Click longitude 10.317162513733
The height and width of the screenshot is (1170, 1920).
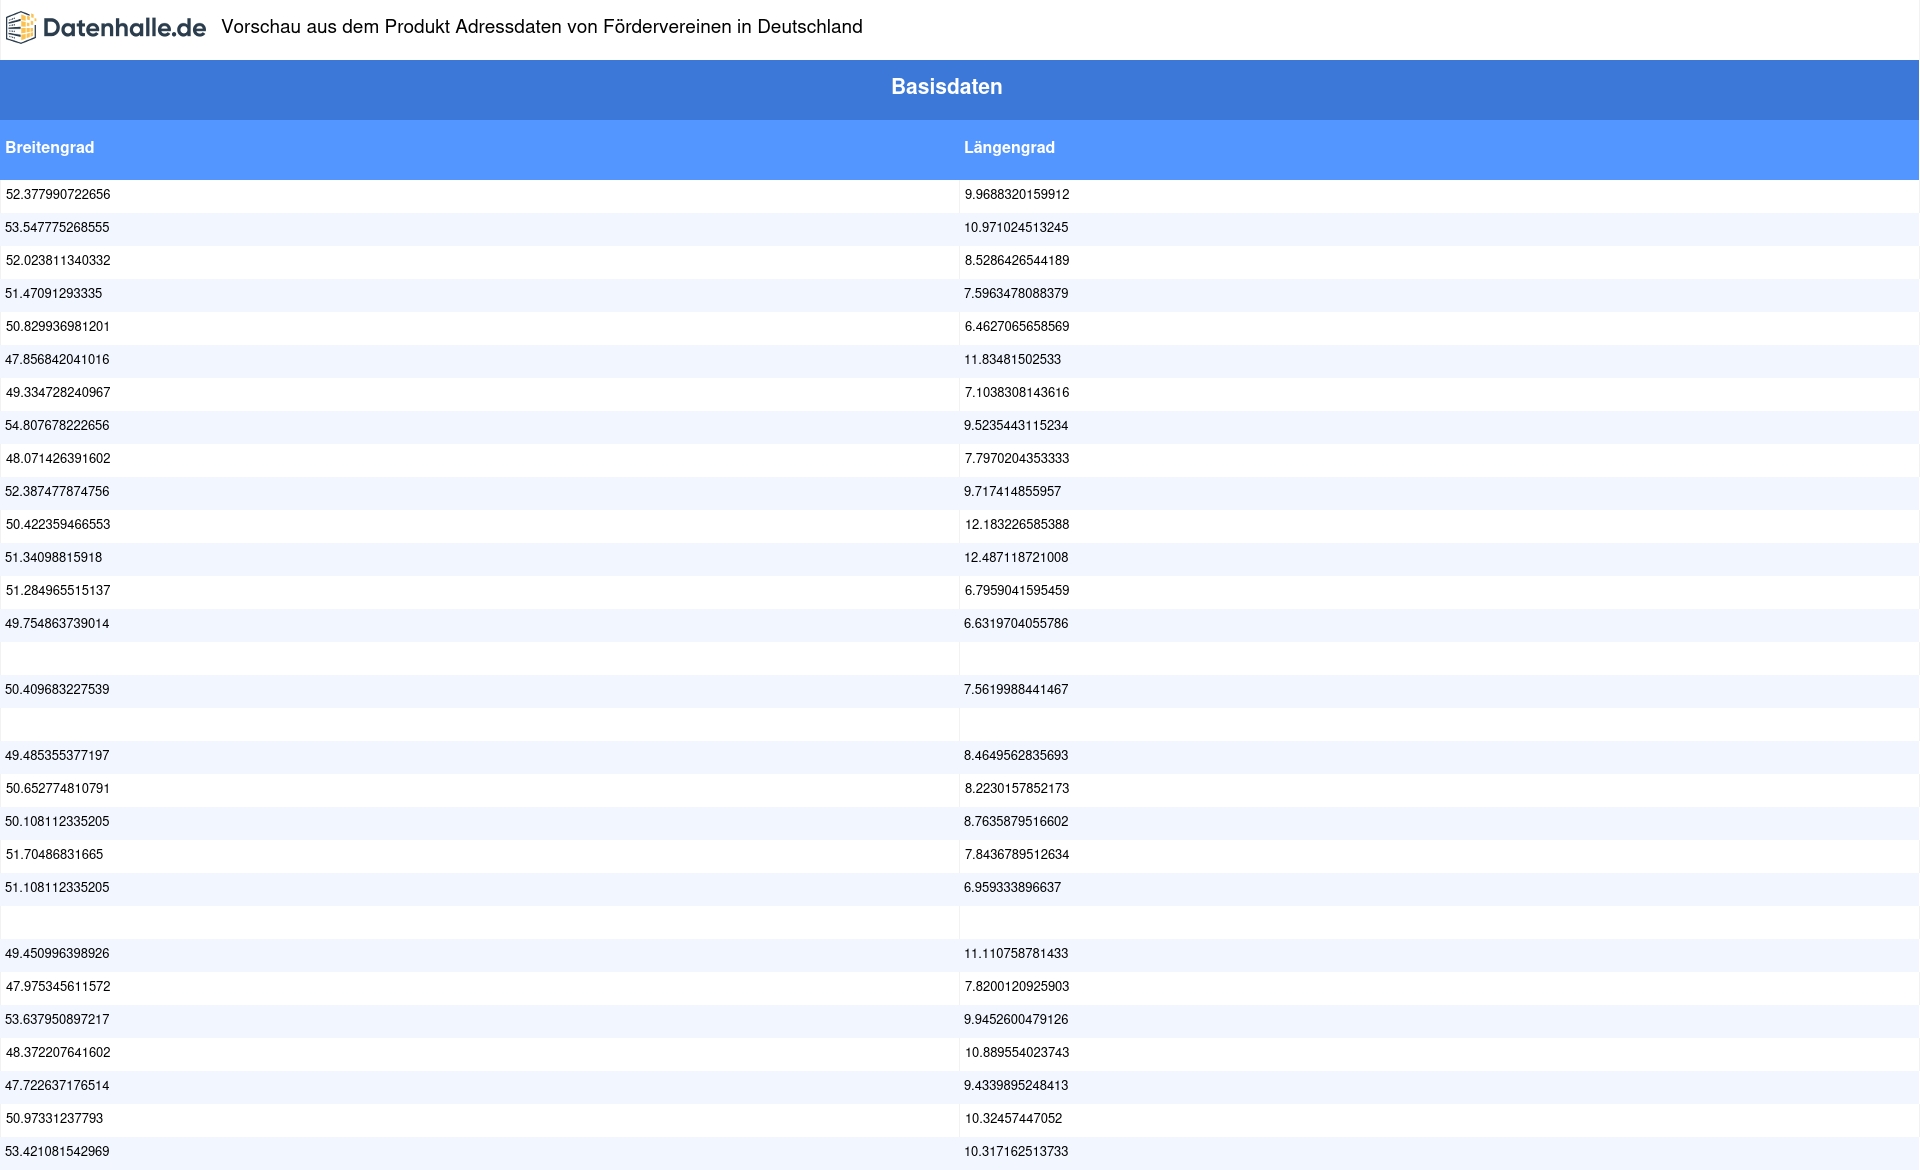[x=1016, y=1152]
